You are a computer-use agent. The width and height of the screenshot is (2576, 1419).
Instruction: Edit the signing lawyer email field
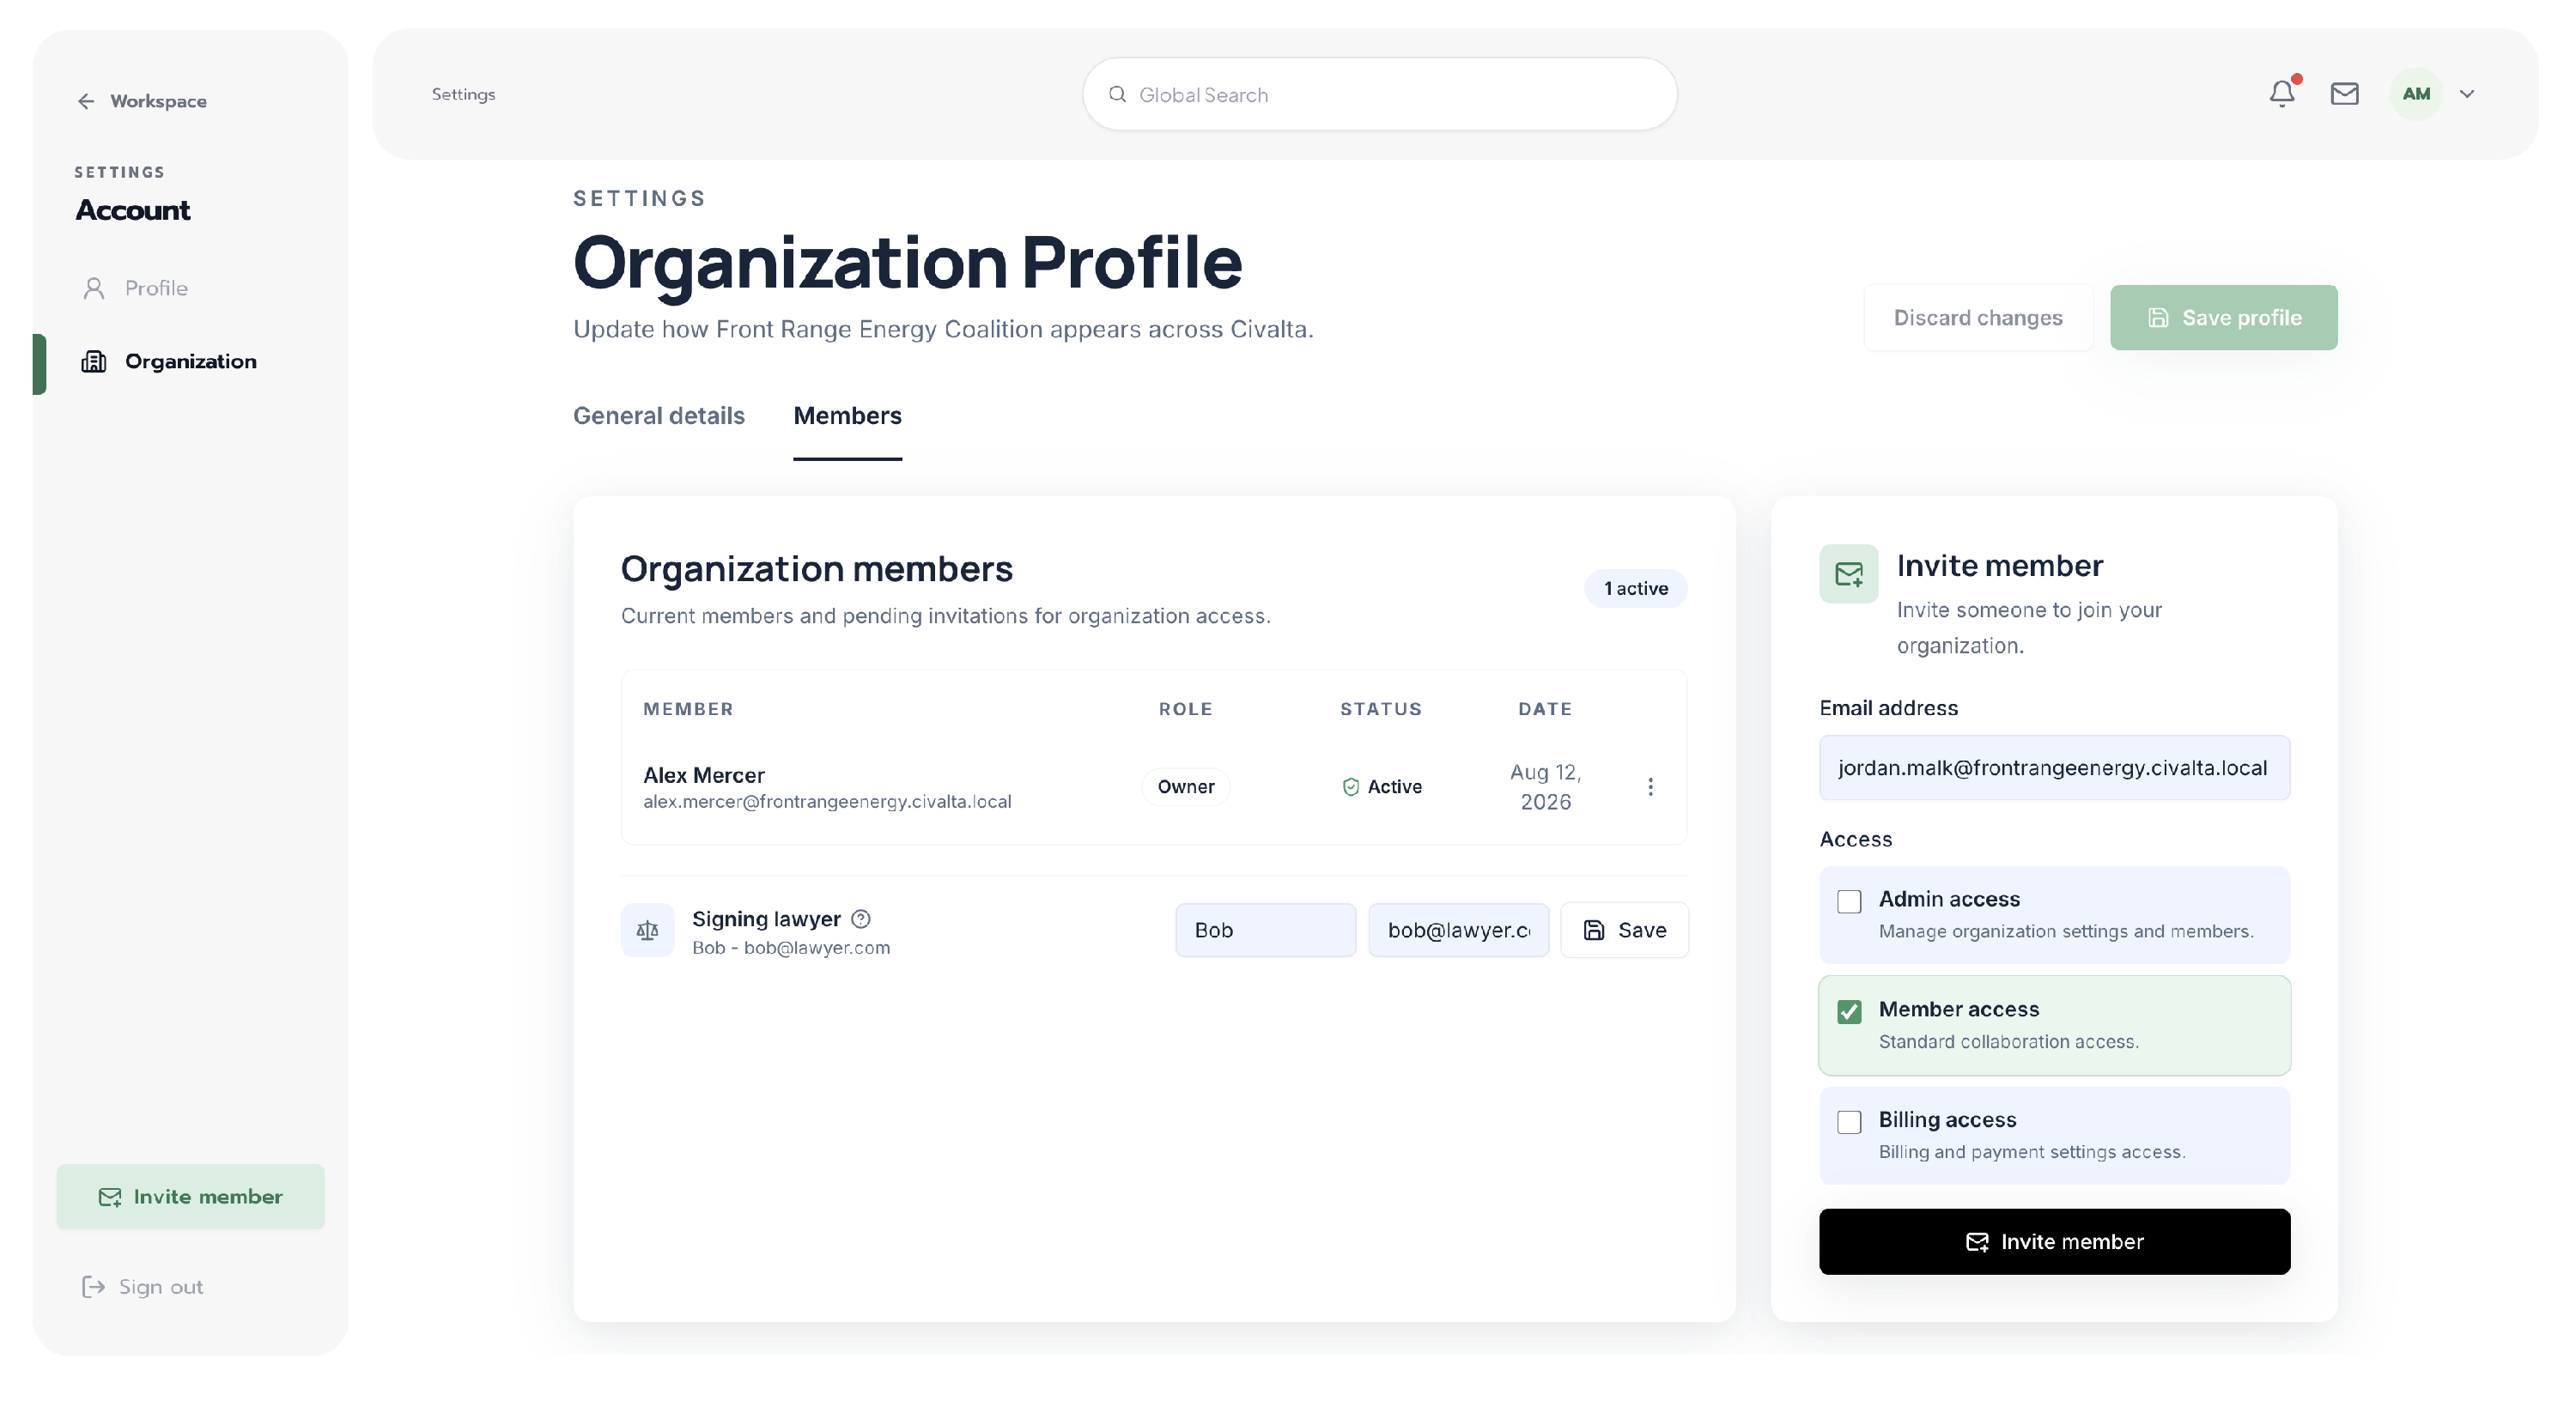[x=1458, y=930]
